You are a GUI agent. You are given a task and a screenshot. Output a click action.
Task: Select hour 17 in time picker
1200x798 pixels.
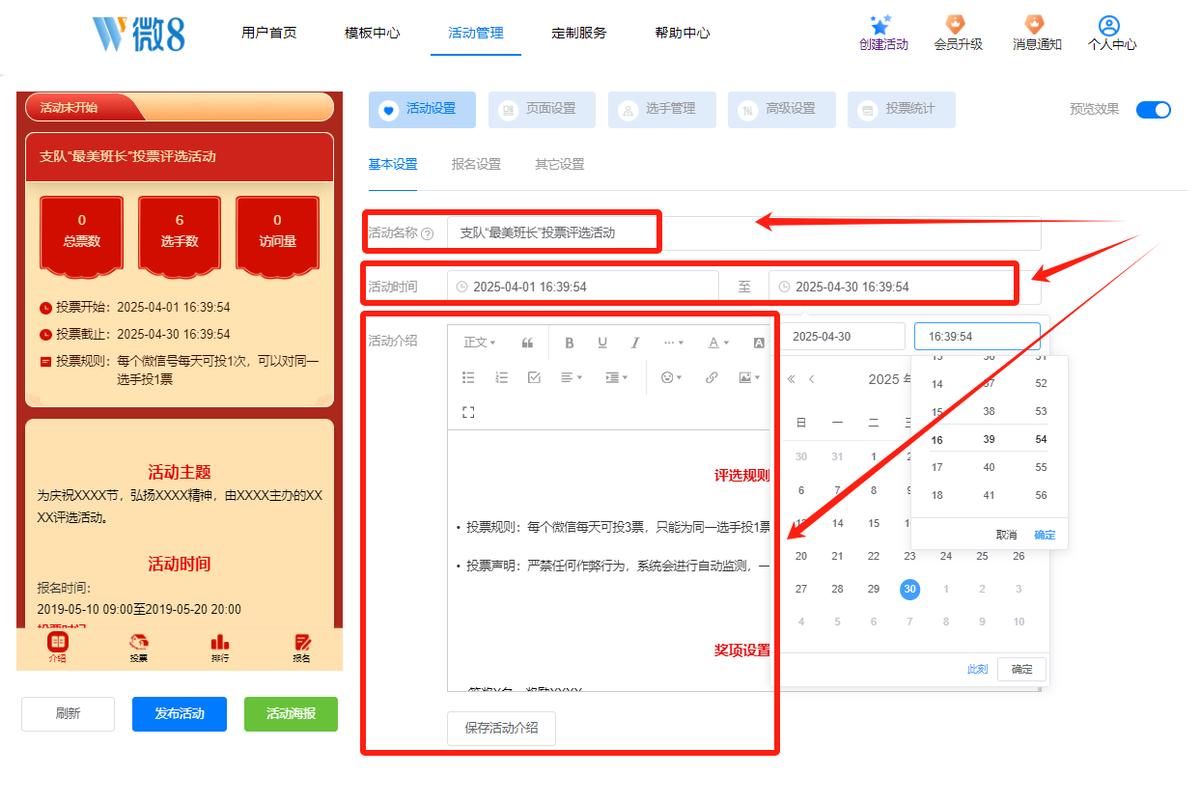937,467
